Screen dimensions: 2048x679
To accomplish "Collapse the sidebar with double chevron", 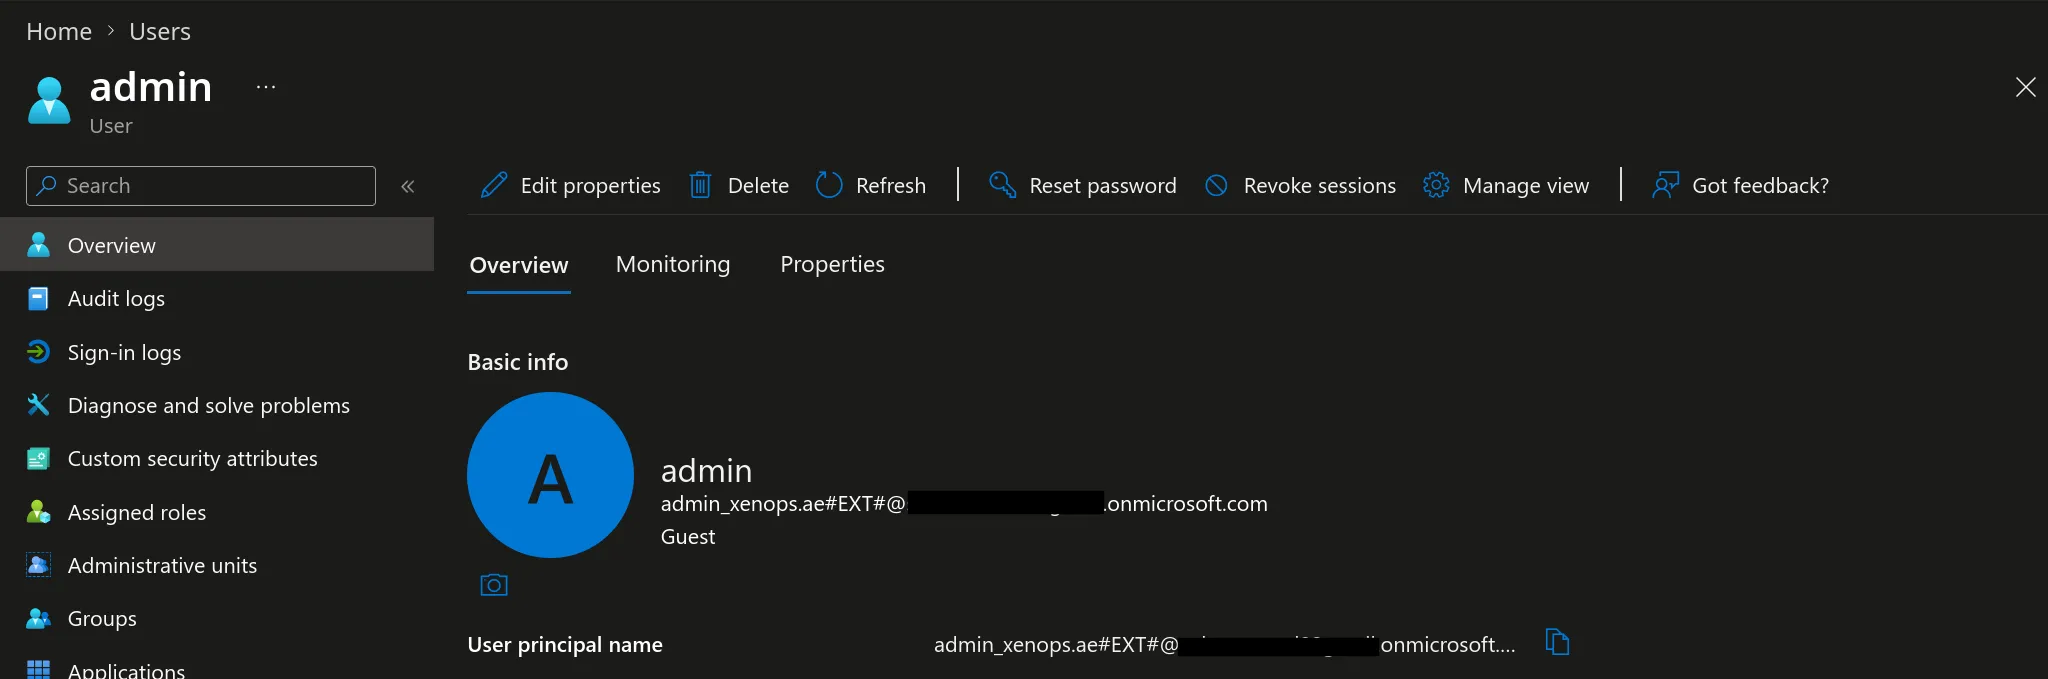I will pos(408,186).
